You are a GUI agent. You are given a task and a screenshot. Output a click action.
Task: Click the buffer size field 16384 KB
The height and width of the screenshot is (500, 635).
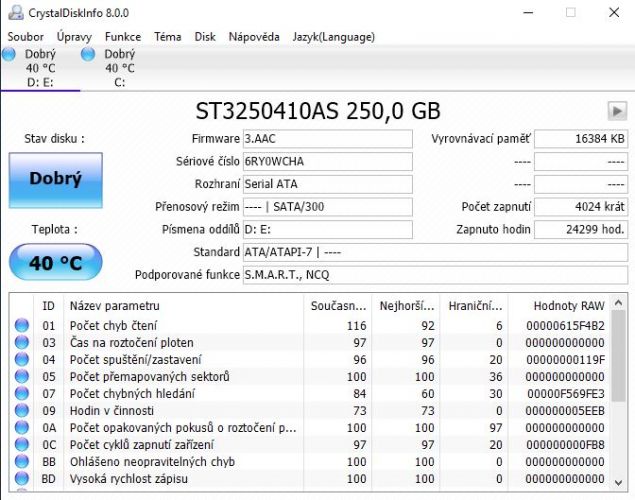(x=581, y=139)
